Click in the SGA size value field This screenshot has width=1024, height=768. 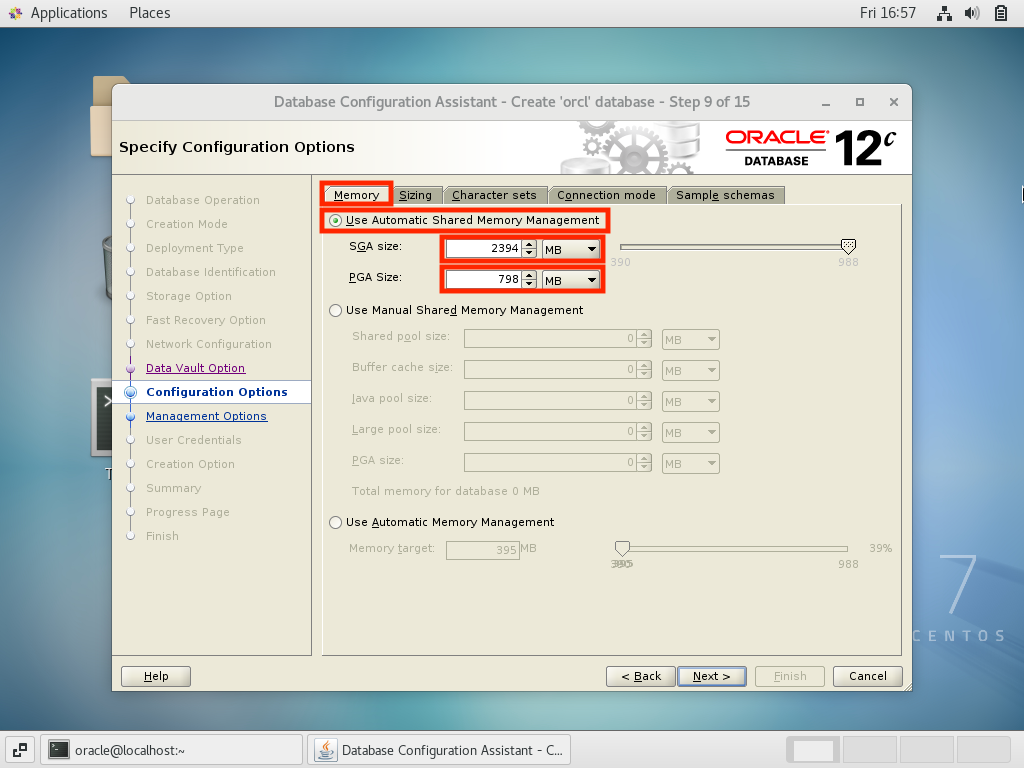pos(483,248)
